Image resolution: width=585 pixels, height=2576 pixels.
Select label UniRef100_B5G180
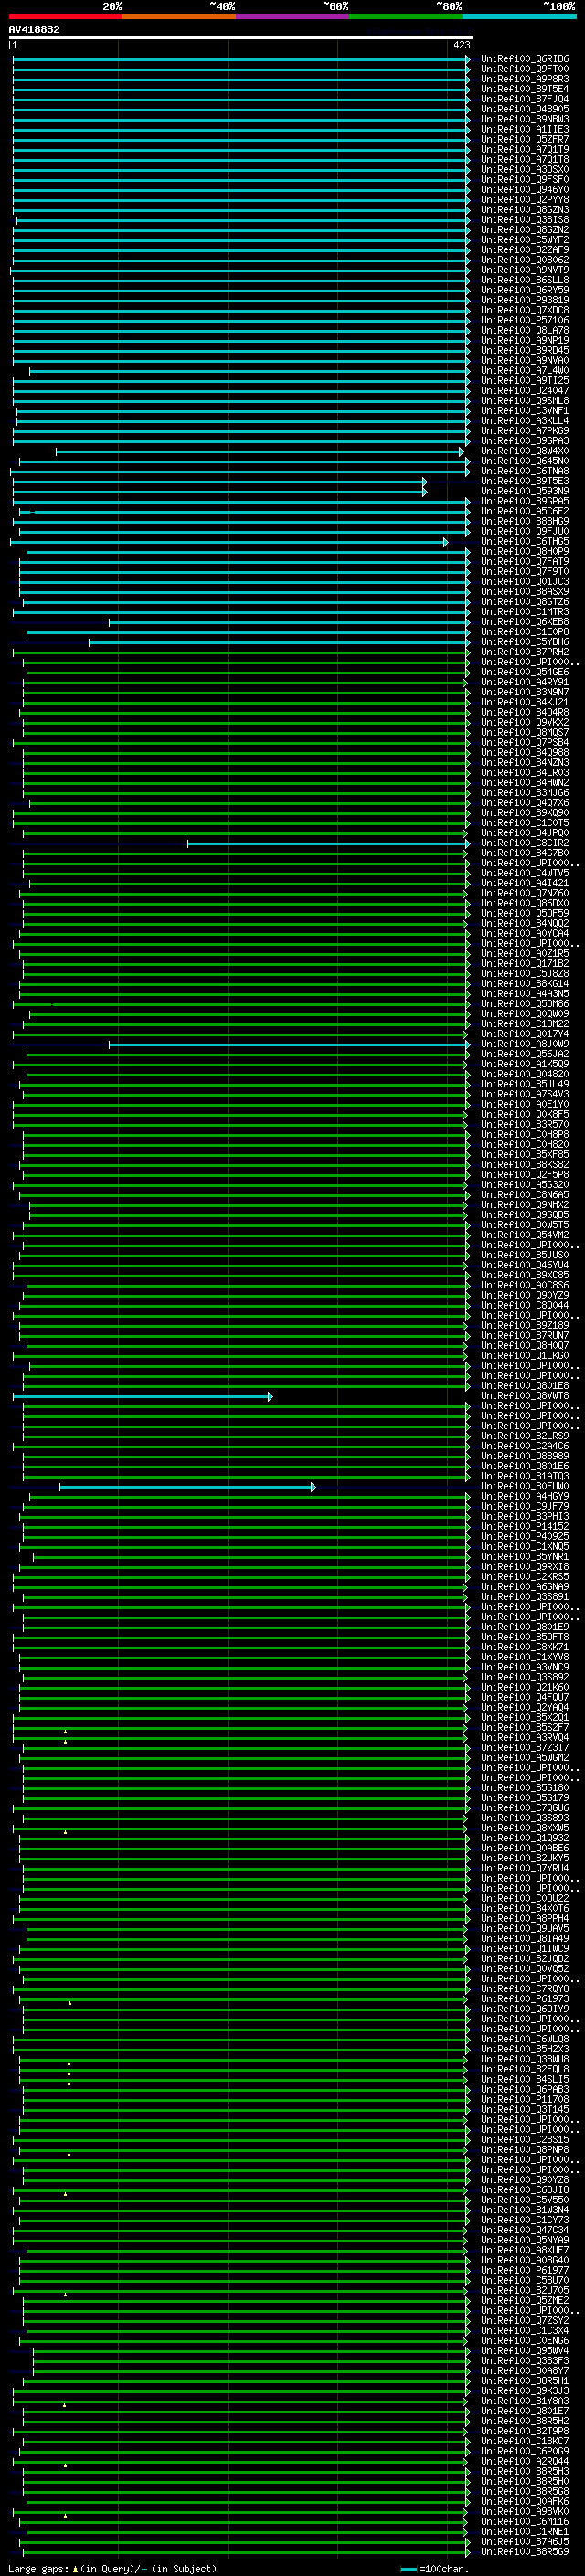[525, 1788]
